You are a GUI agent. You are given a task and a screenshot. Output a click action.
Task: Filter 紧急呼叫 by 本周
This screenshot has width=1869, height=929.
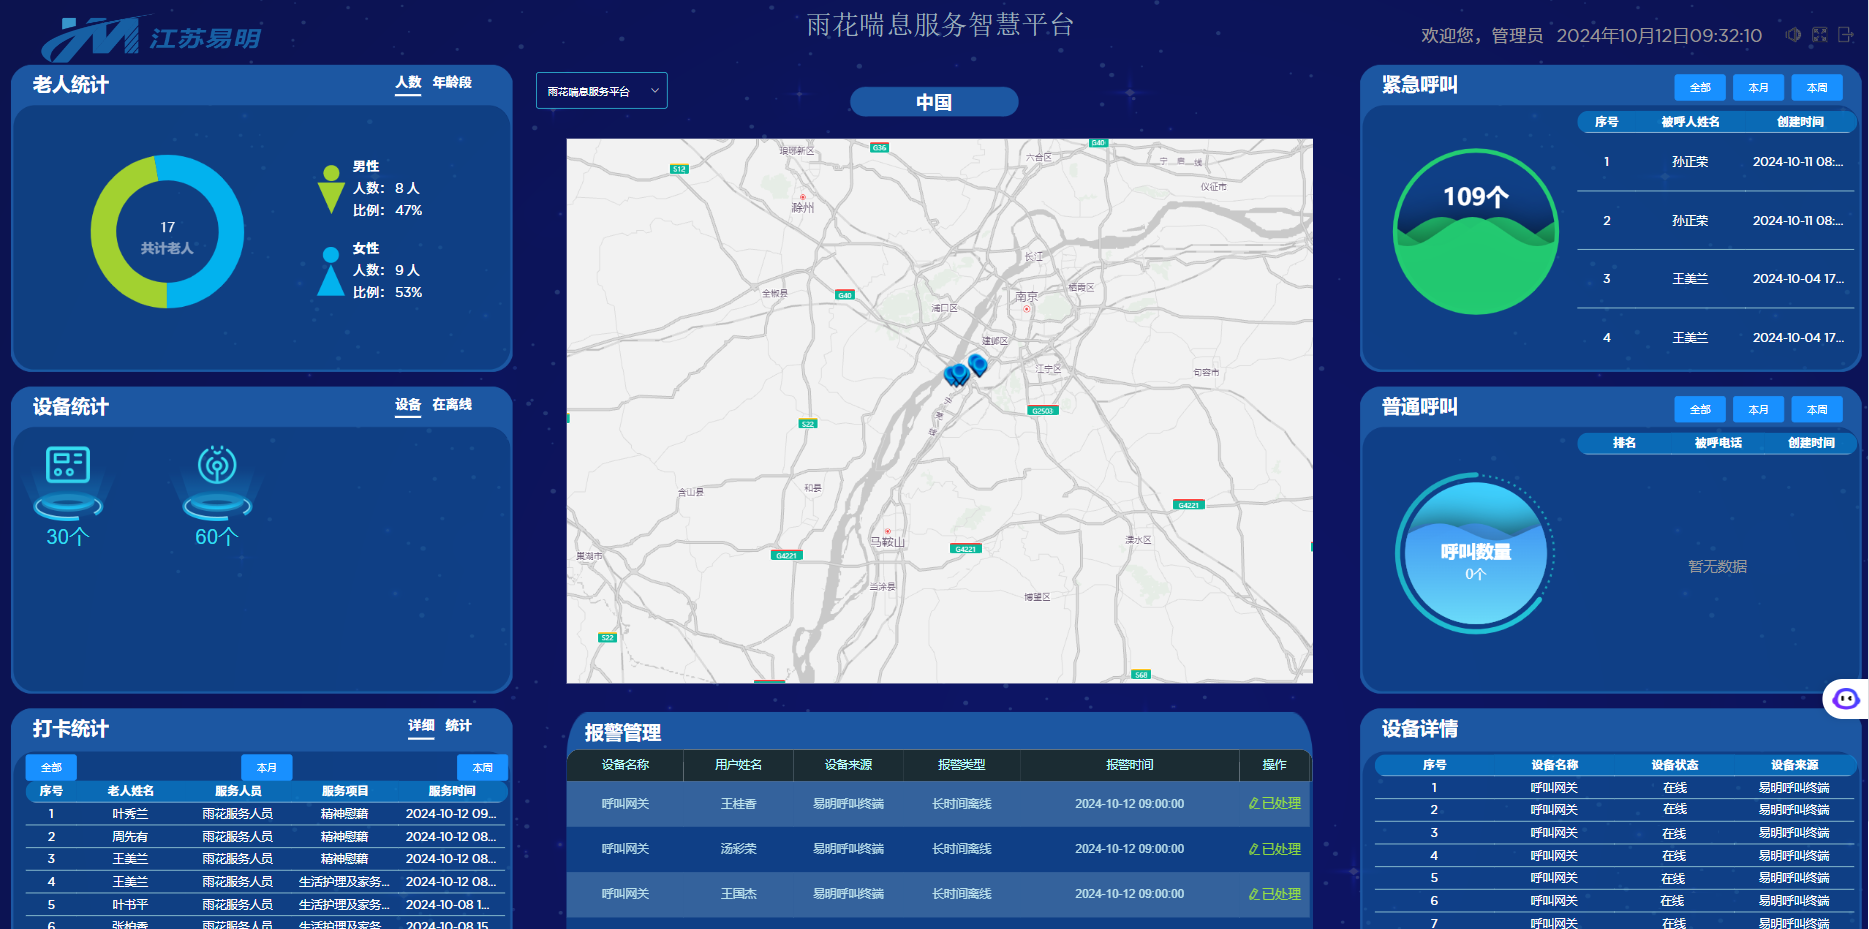1817,87
